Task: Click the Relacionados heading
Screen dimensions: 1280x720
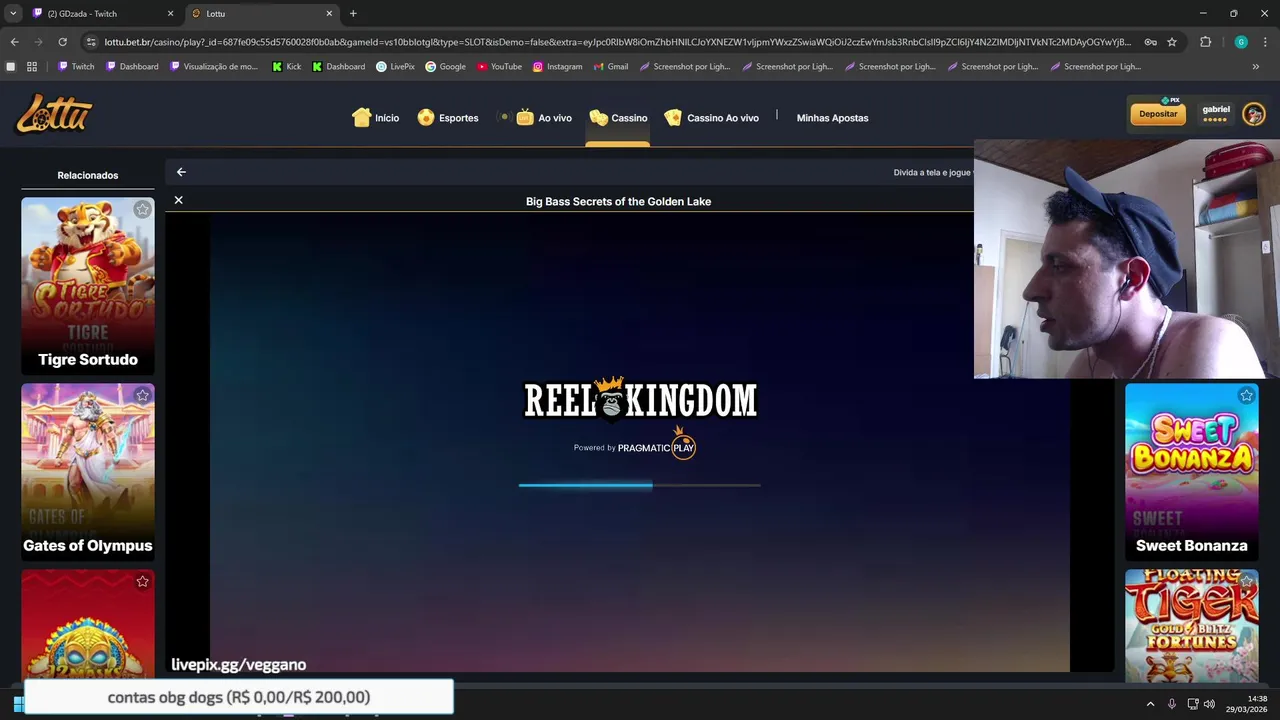Action: point(88,175)
